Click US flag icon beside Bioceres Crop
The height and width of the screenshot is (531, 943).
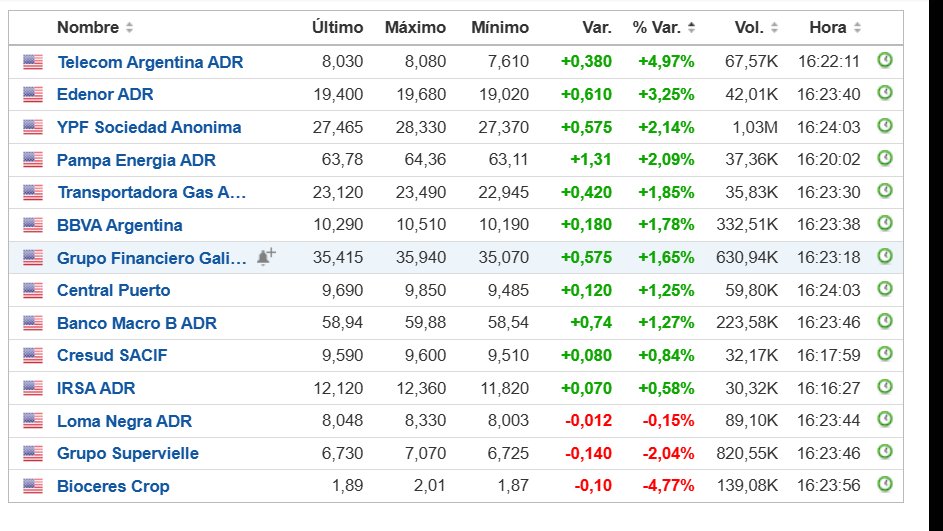point(33,486)
